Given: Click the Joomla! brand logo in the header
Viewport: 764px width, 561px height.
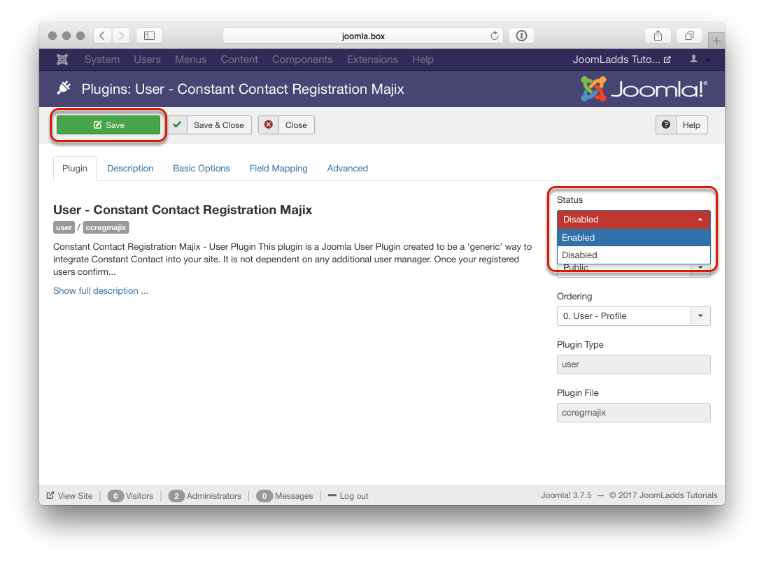Looking at the screenshot, I should coord(643,89).
